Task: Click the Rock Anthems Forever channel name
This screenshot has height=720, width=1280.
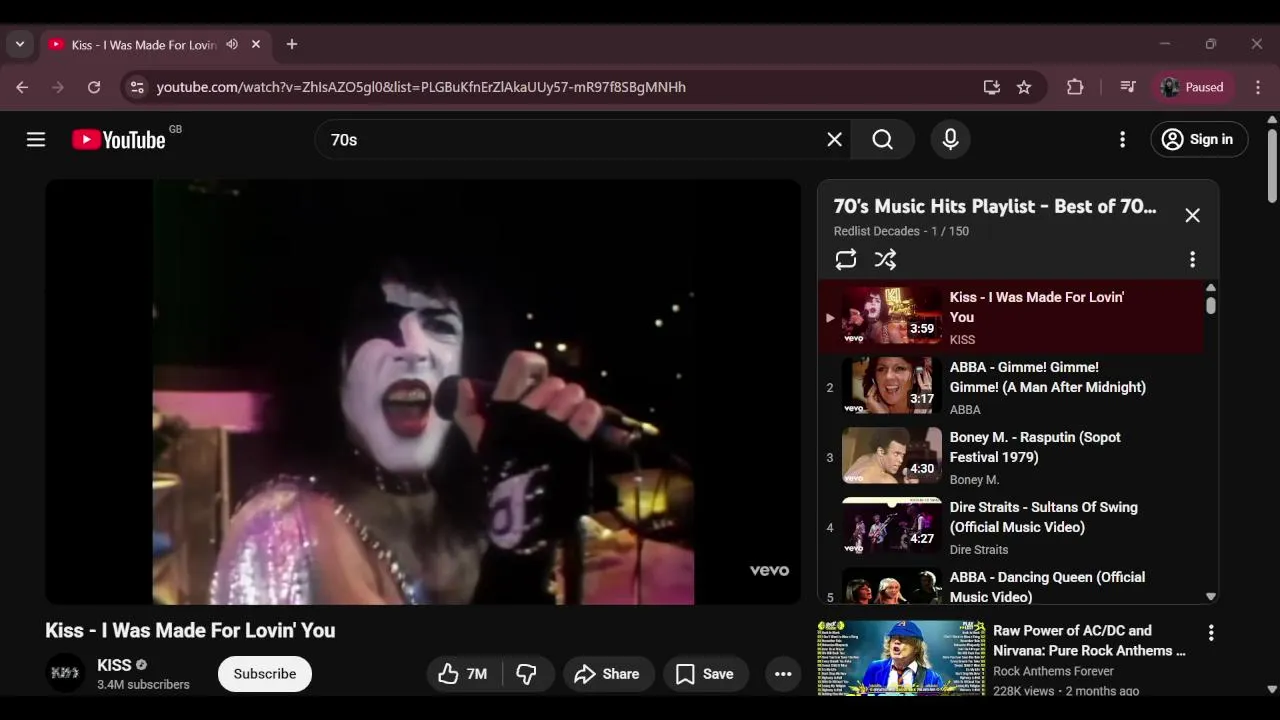Action: (1053, 671)
